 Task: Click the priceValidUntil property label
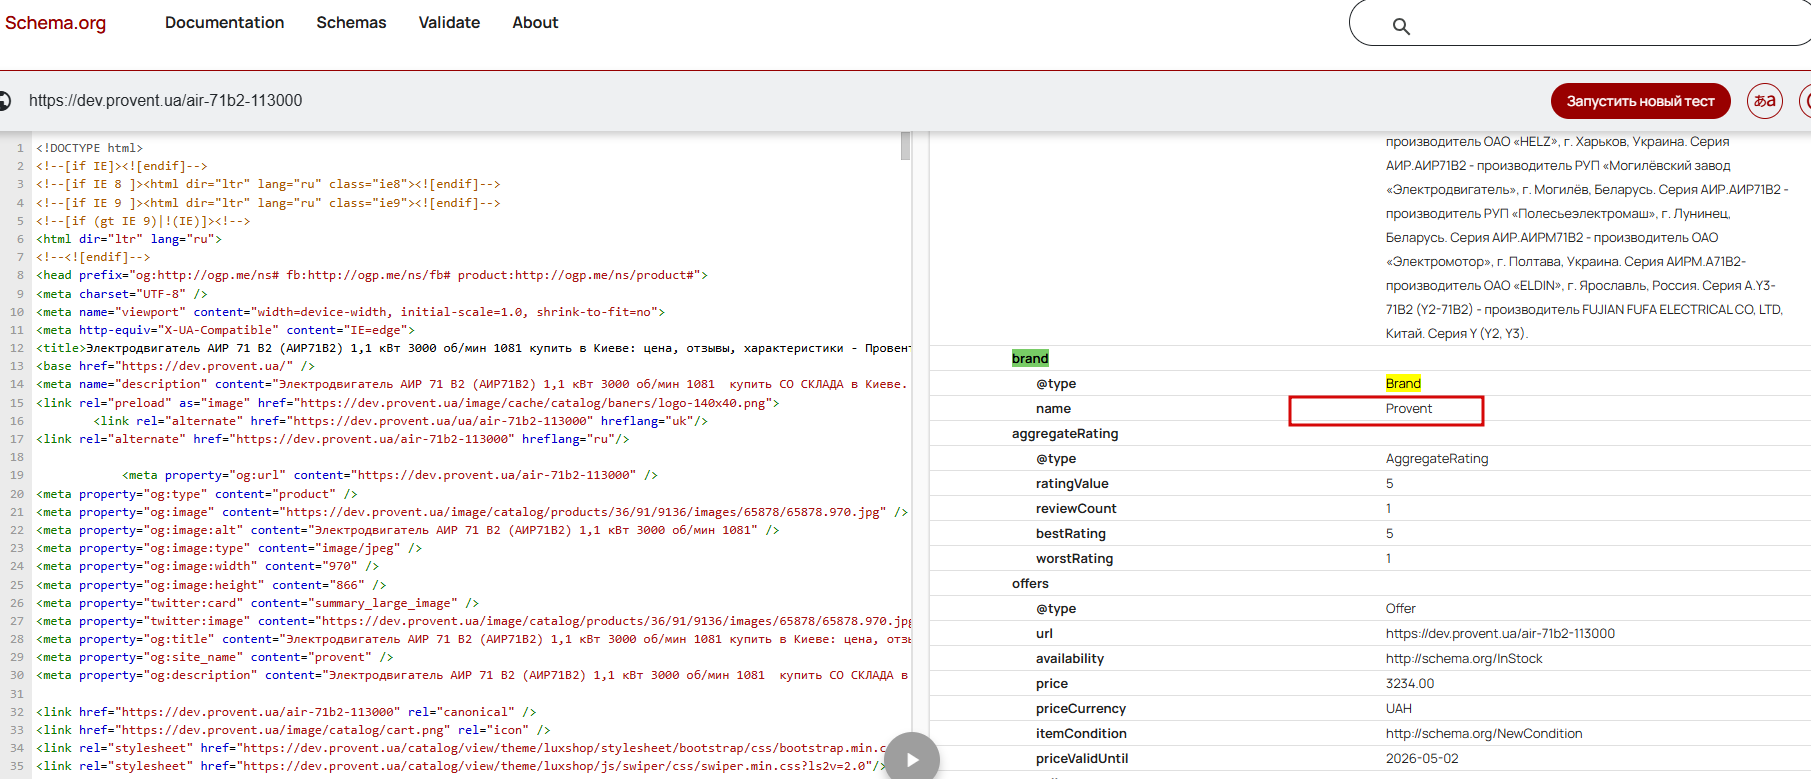click(x=1082, y=758)
